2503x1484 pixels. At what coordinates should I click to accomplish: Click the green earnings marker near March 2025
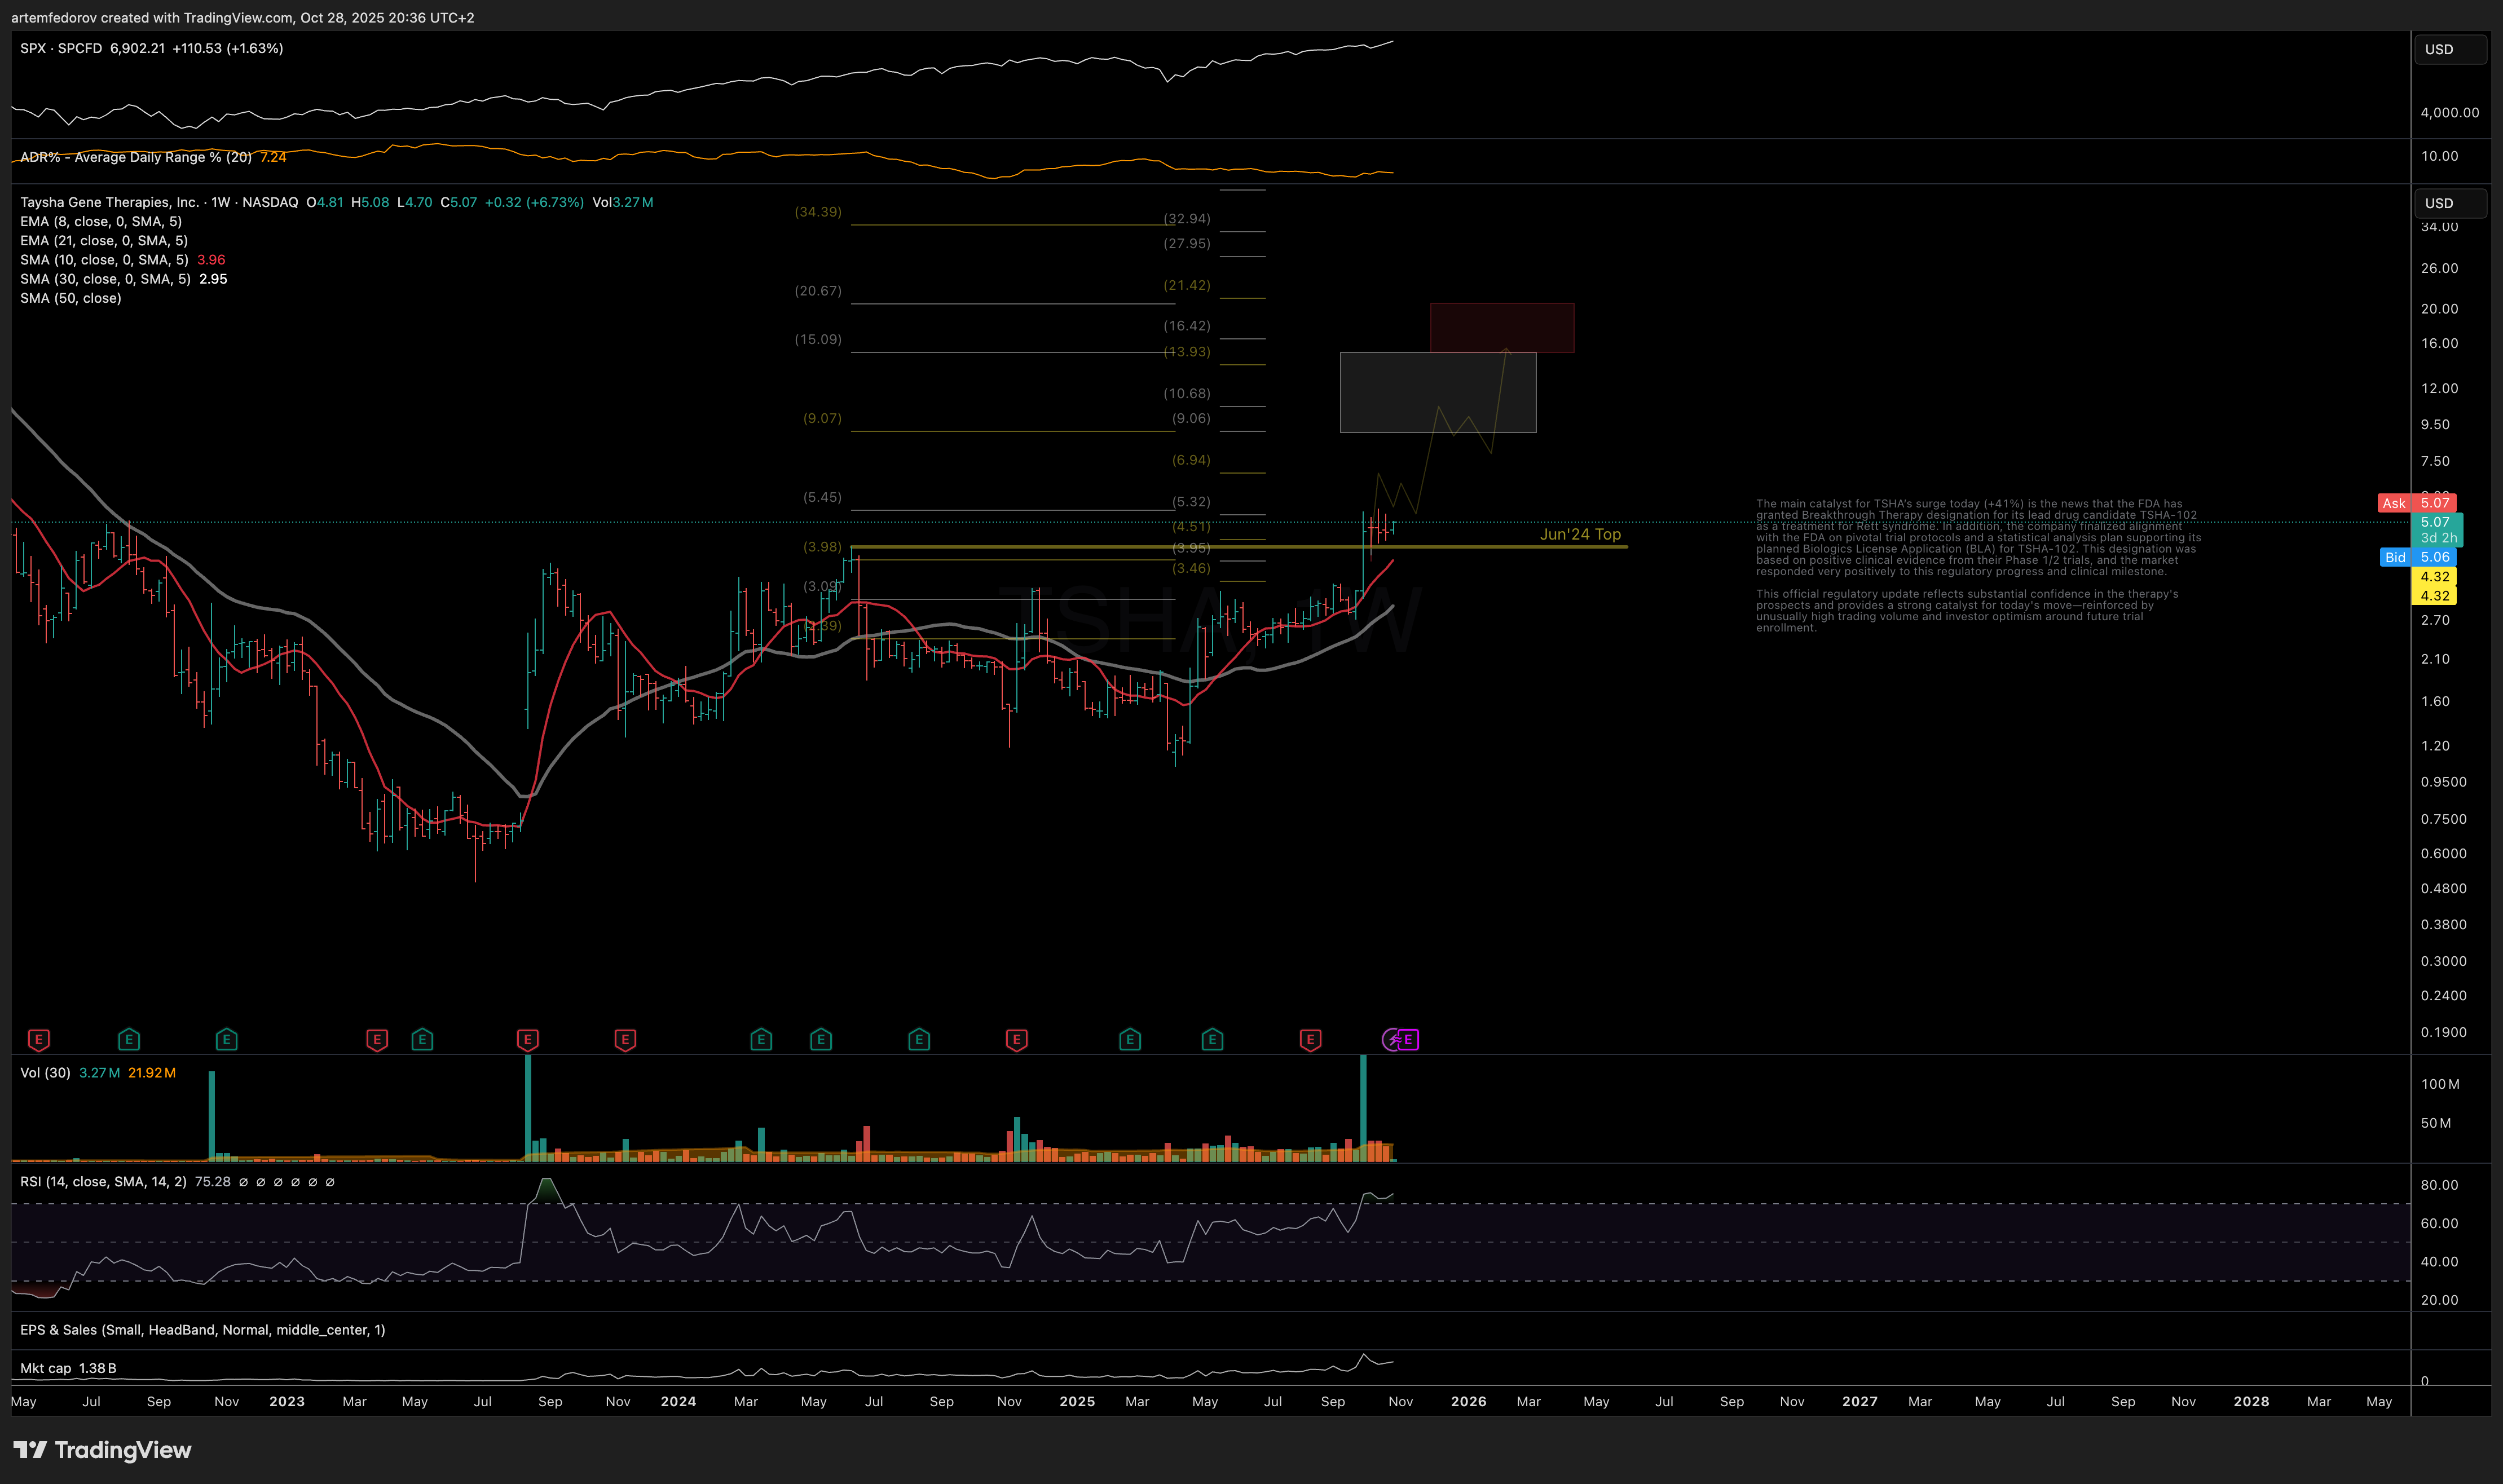click(x=1130, y=1040)
